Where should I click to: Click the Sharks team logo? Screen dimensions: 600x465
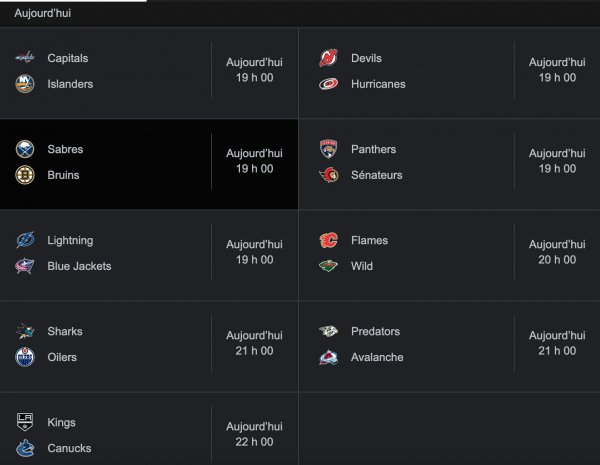click(x=25, y=331)
